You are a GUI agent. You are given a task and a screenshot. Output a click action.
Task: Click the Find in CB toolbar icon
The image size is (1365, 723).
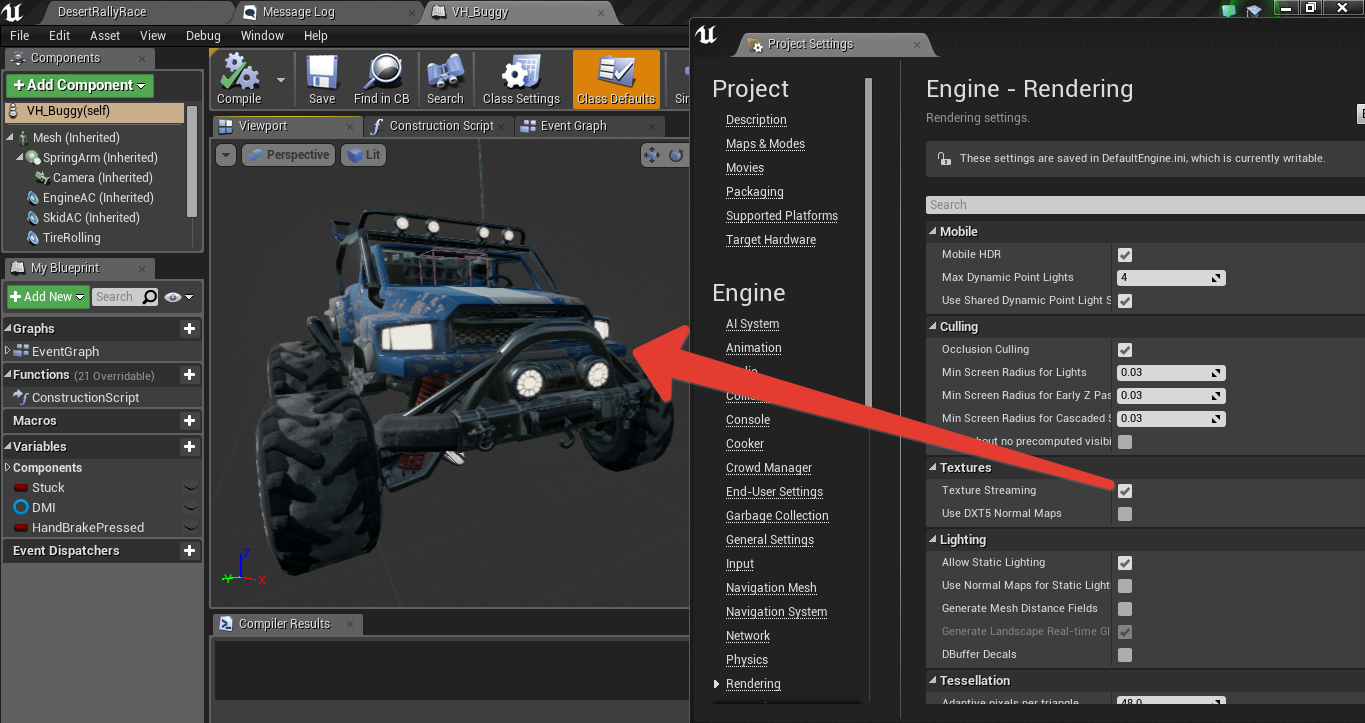pyautogui.click(x=382, y=79)
